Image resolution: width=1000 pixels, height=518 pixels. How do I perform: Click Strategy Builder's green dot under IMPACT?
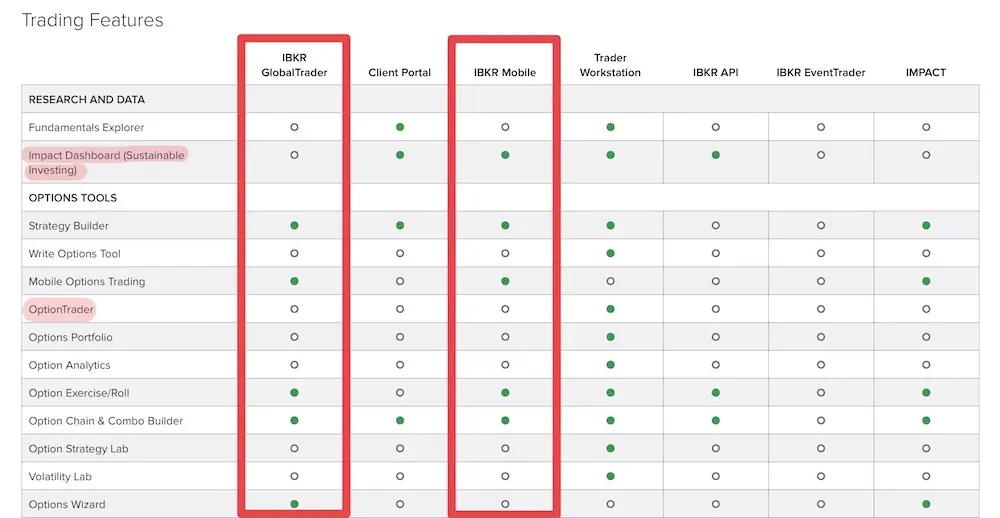coord(926,226)
